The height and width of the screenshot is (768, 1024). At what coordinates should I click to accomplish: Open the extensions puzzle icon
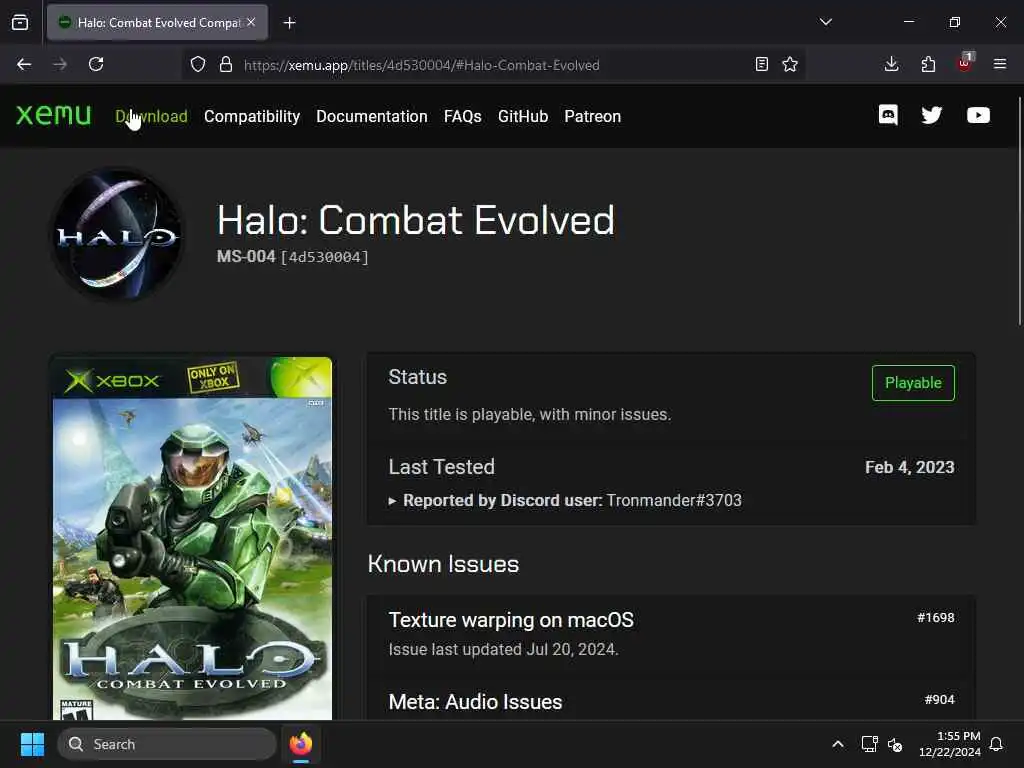[928, 64]
